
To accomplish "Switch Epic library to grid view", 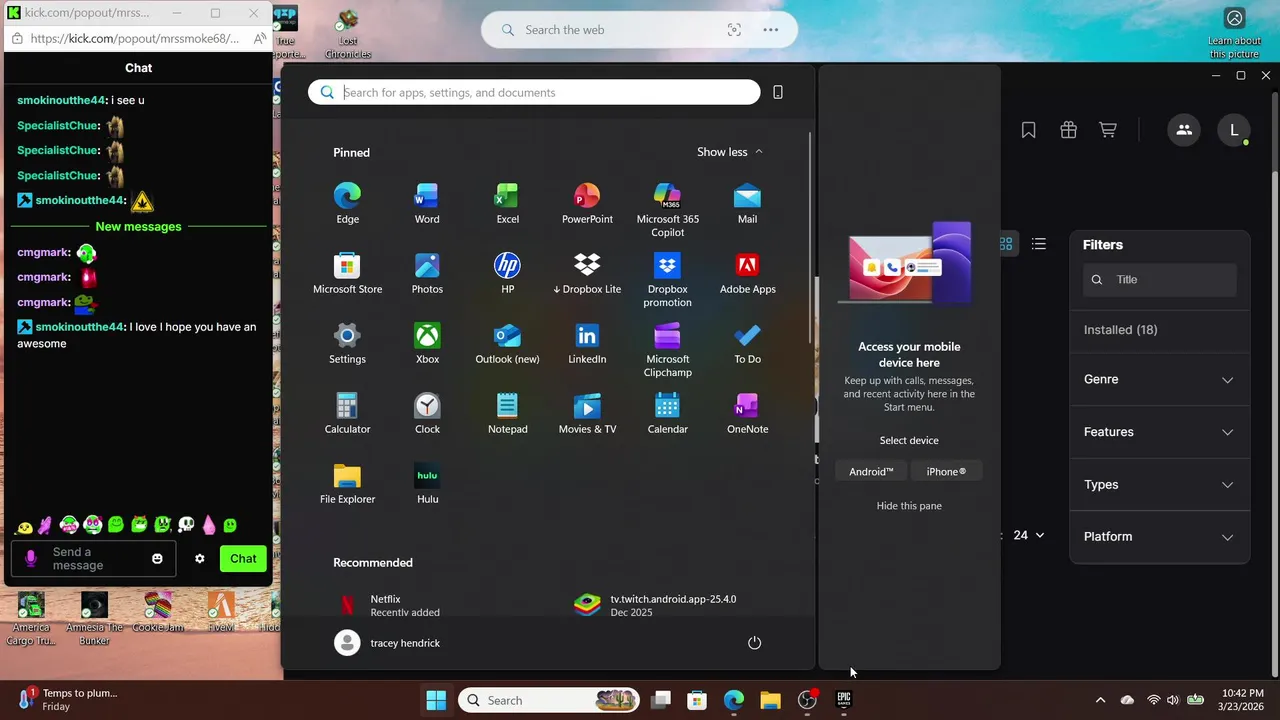I will [x=1006, y=244].
